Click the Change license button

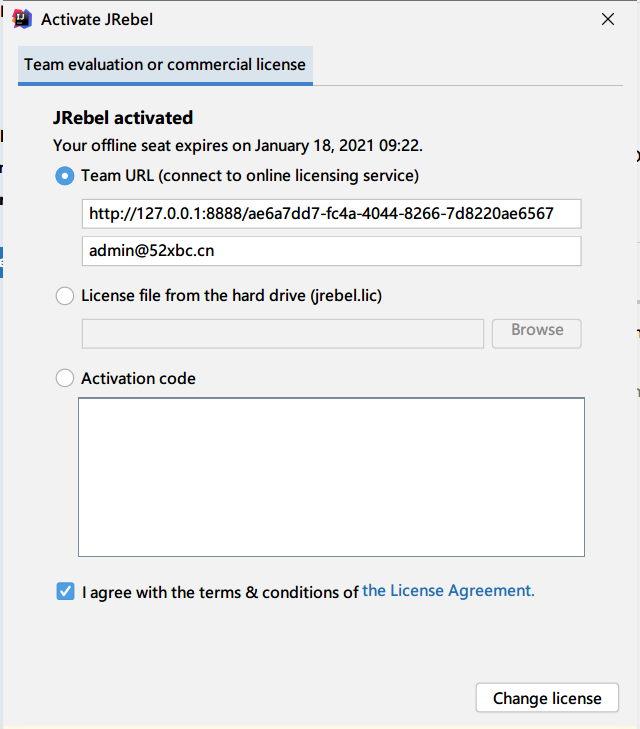(x=547, y=698)
